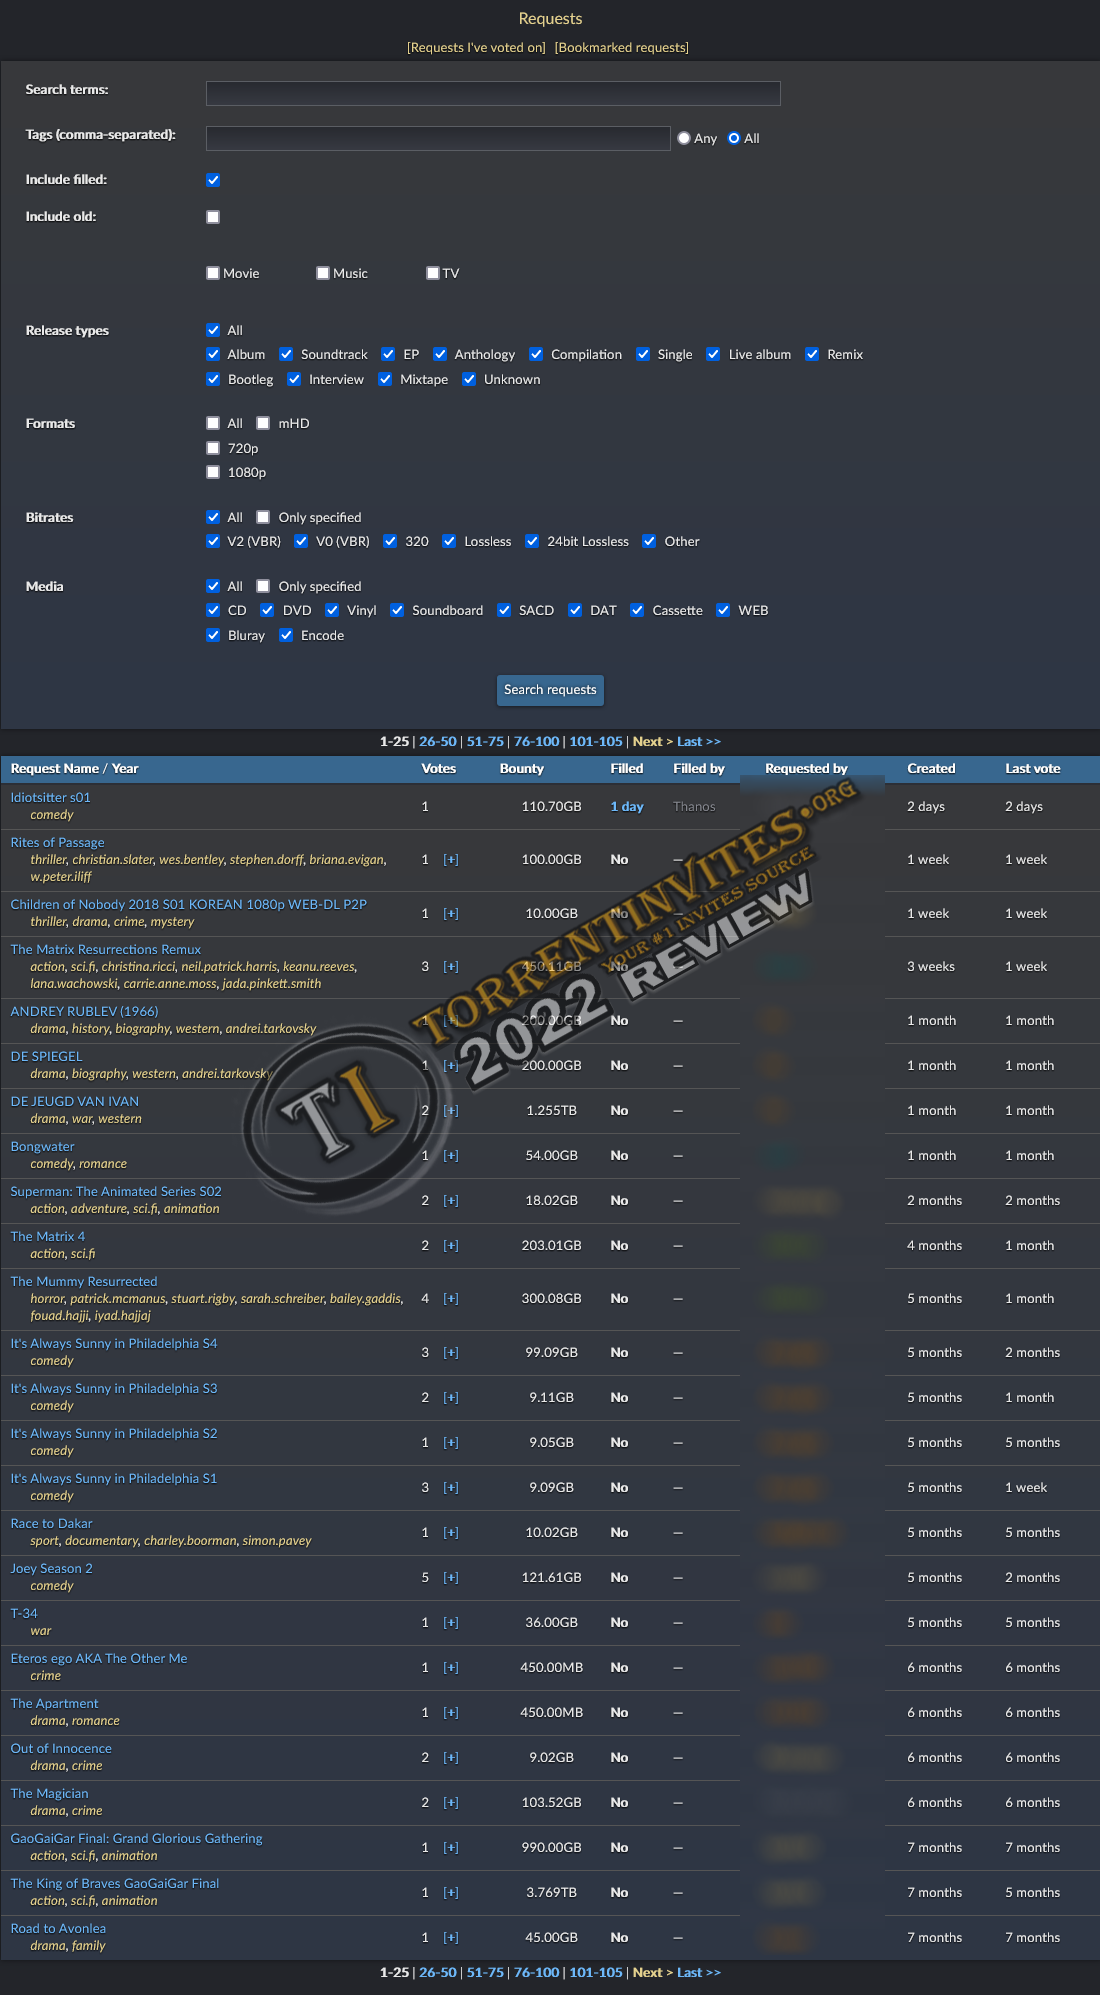Enable the Include old checkbox
Viewport: 1100px width, 1995px height.
[213, 217]
